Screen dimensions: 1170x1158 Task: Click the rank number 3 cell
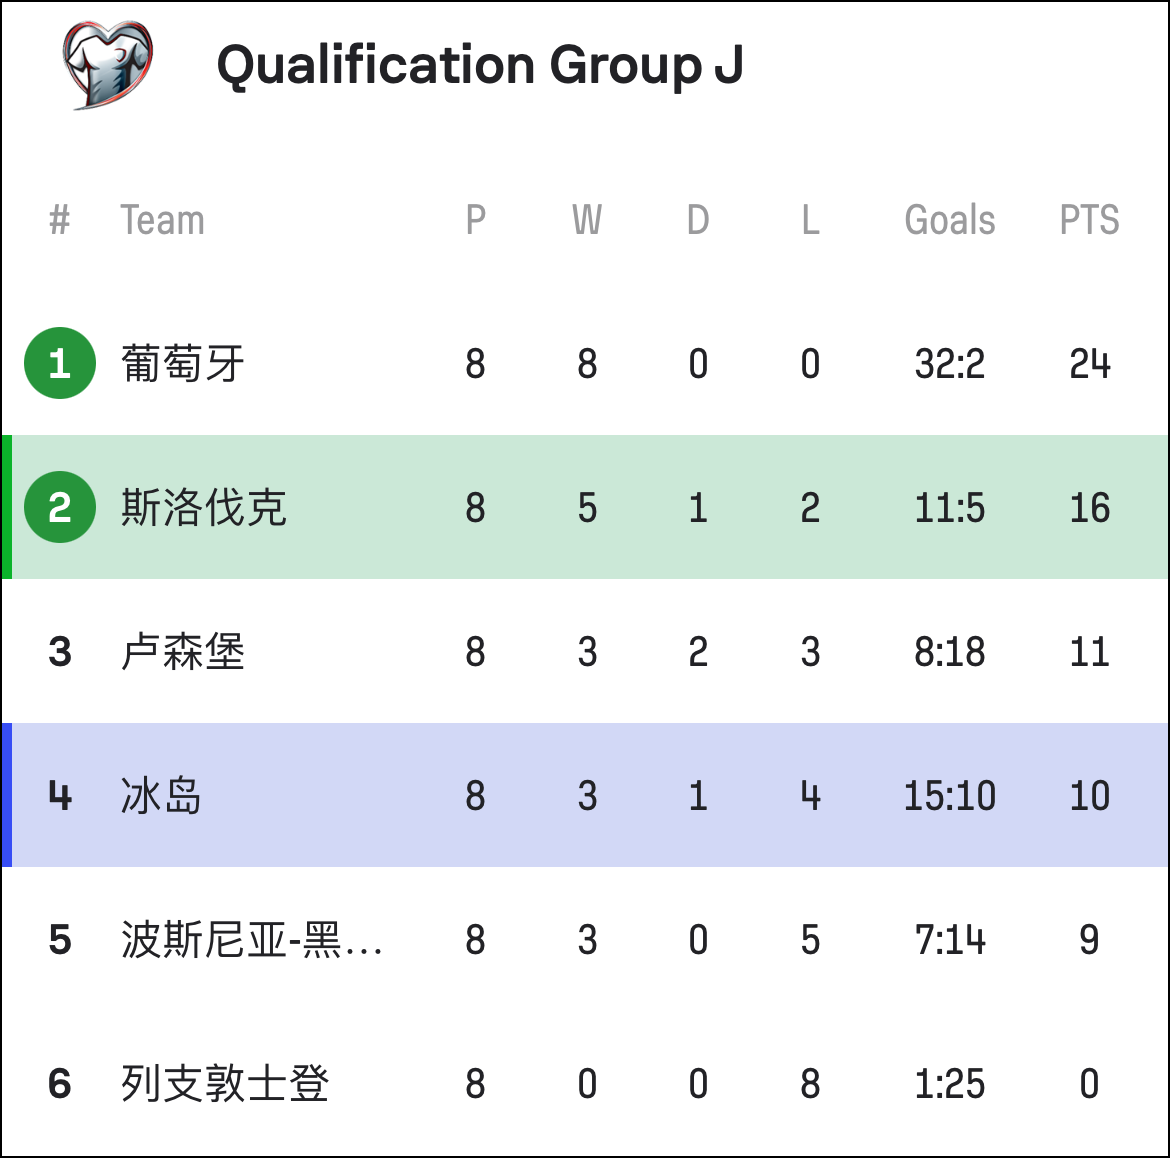60,652
